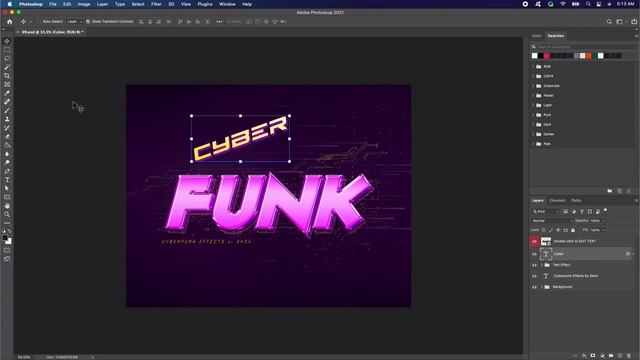Open the Apple menu
640x360 pixels.
click(9, 4)
